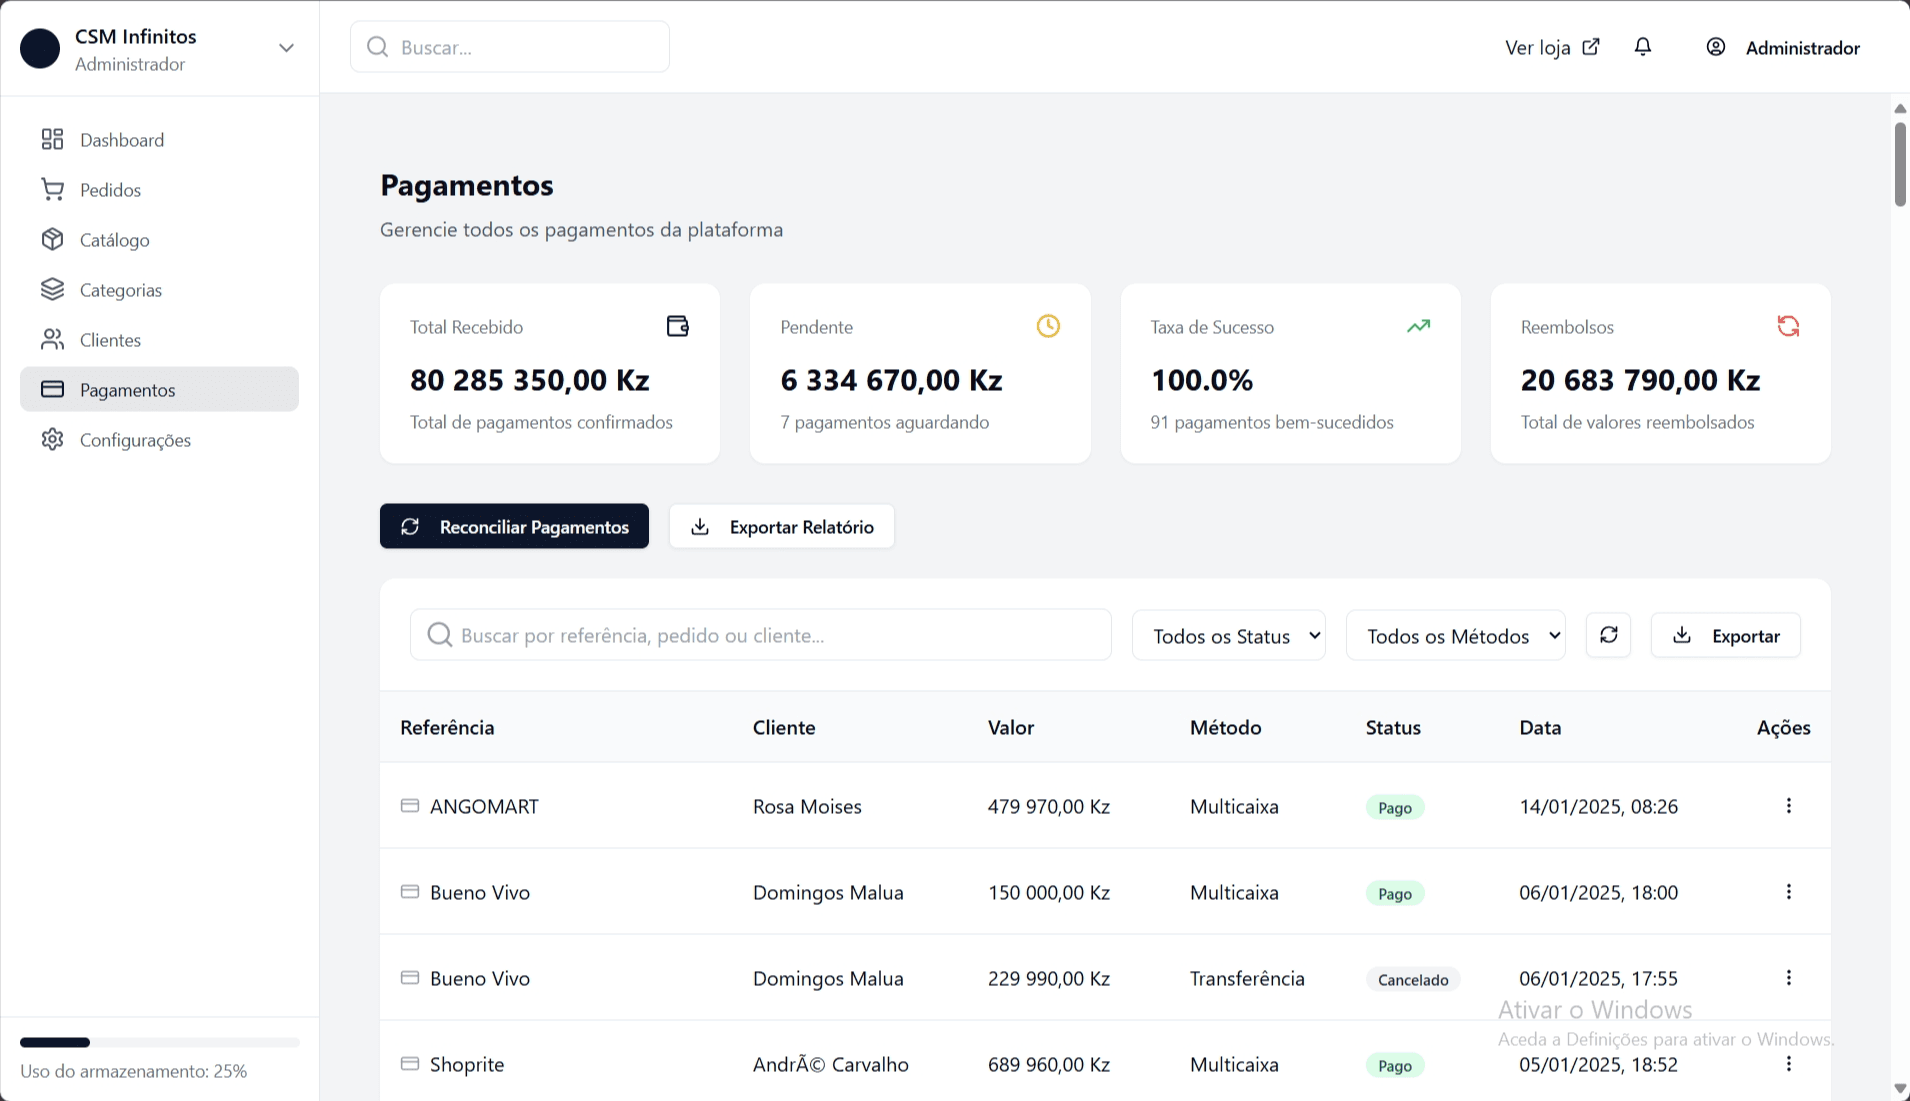This screenshot has width=1910, height=1101.
Task: Click the download icon in Exportar Relatório
Action: click(x=700, y=526)
